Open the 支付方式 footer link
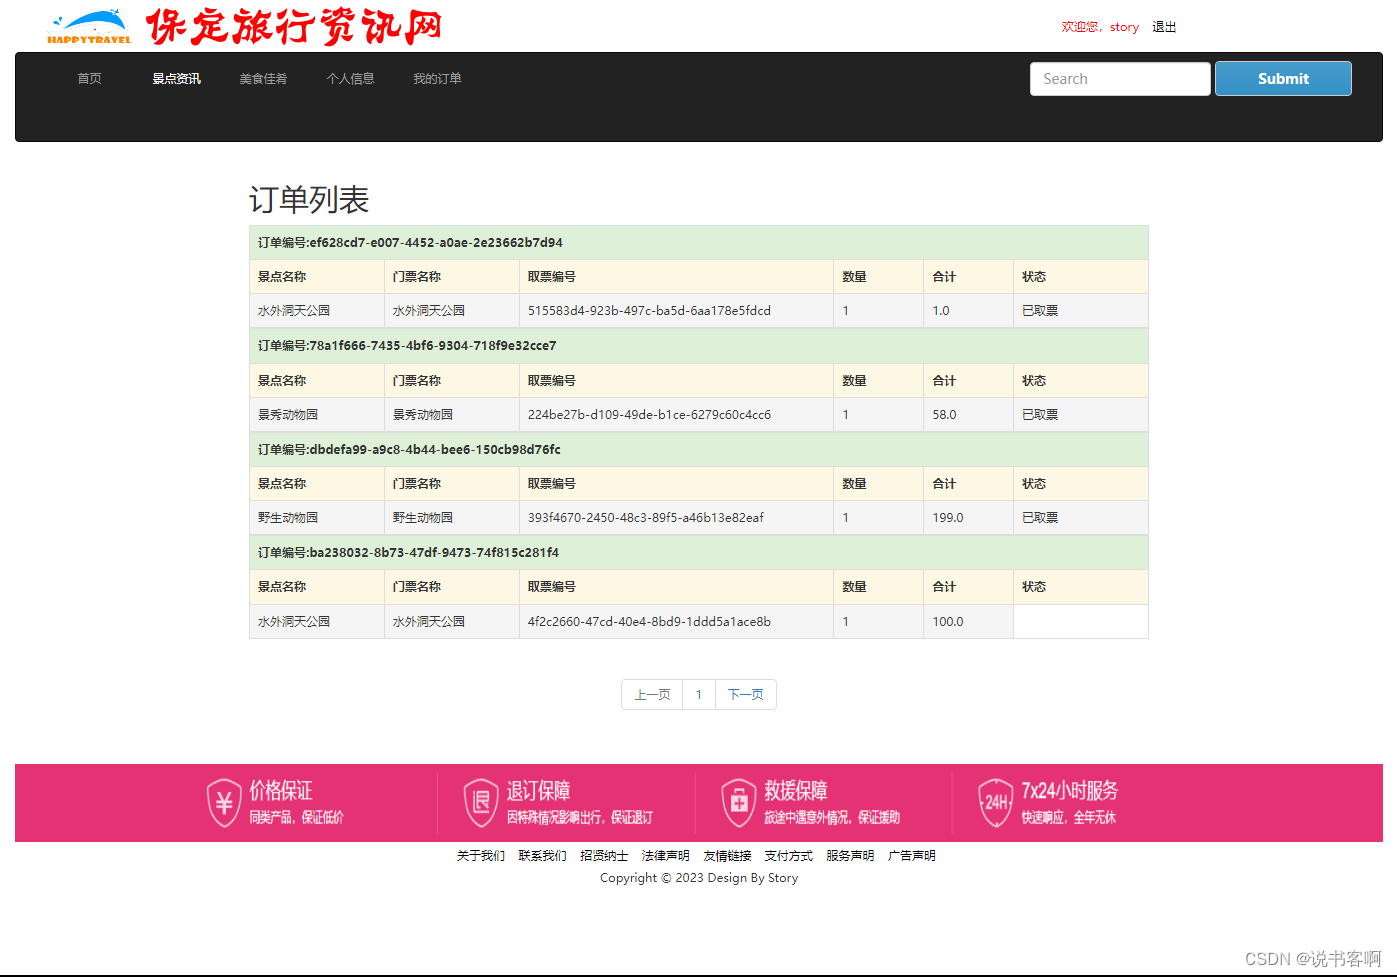 coord(789,856)
